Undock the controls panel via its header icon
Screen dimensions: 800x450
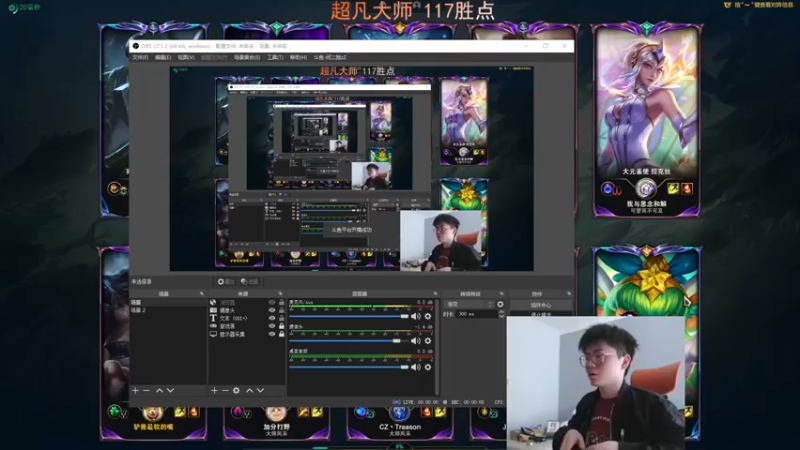tap(569, 294)
